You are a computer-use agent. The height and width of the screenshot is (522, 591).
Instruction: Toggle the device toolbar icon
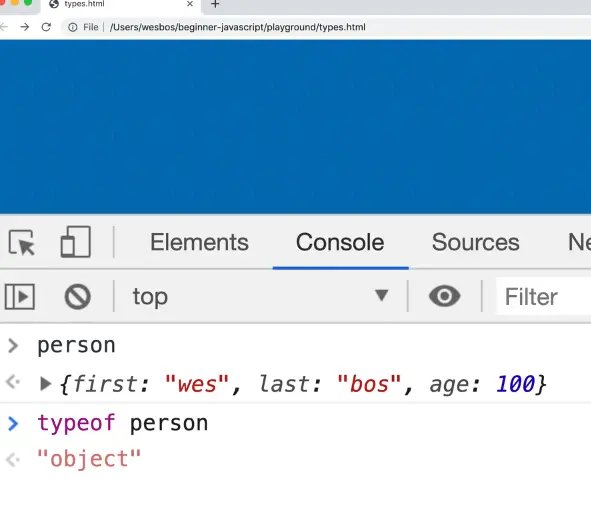click(x=76, y=242)
